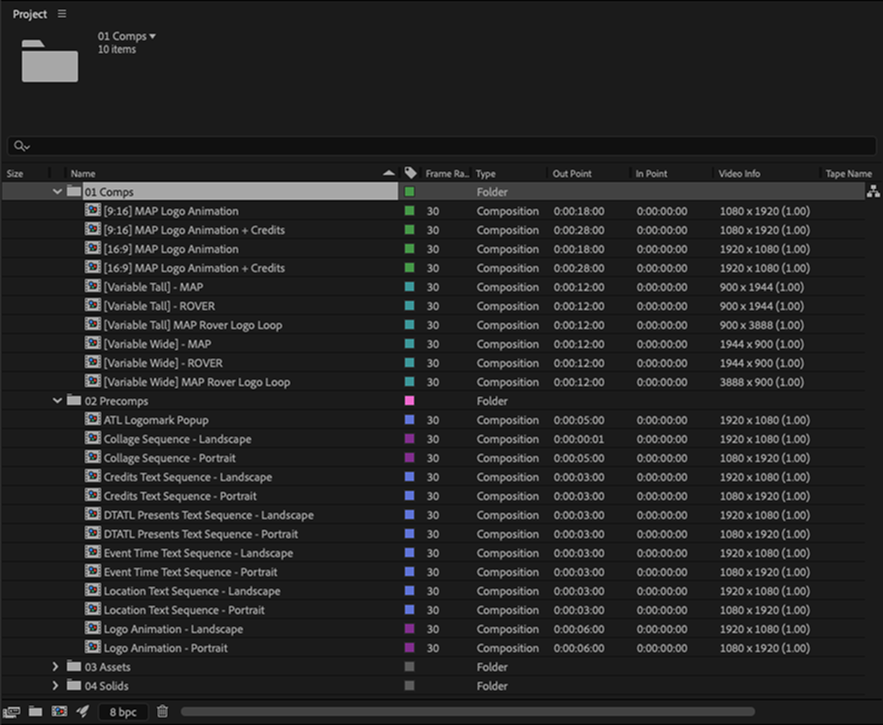This screenshot has height=725, width=883.
Task: Expand the 04 Solids folder
Action: tap(57, 686)
